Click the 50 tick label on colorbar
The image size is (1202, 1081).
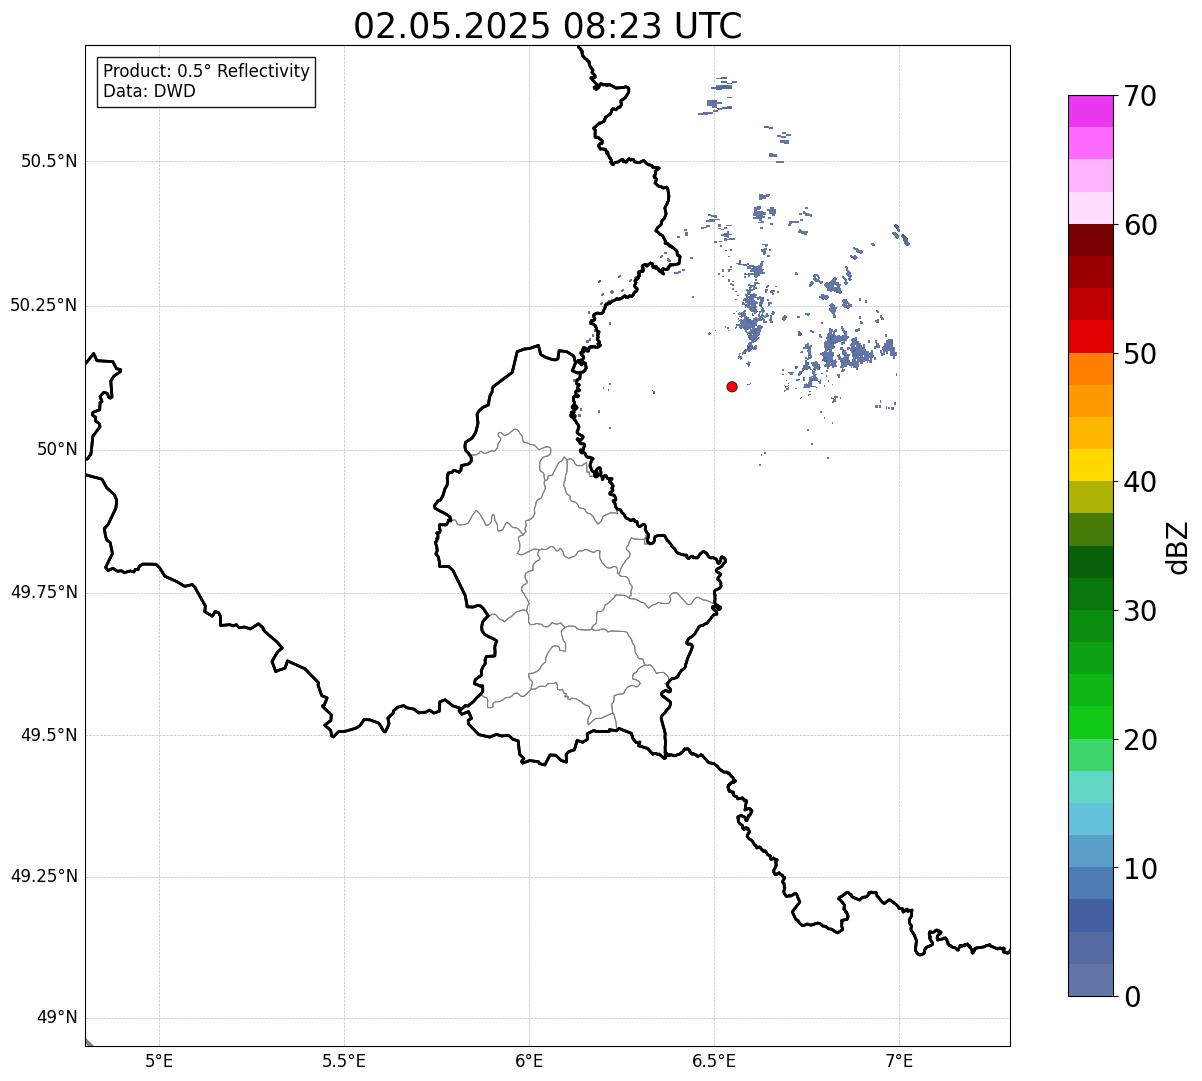click(1140, 355)
